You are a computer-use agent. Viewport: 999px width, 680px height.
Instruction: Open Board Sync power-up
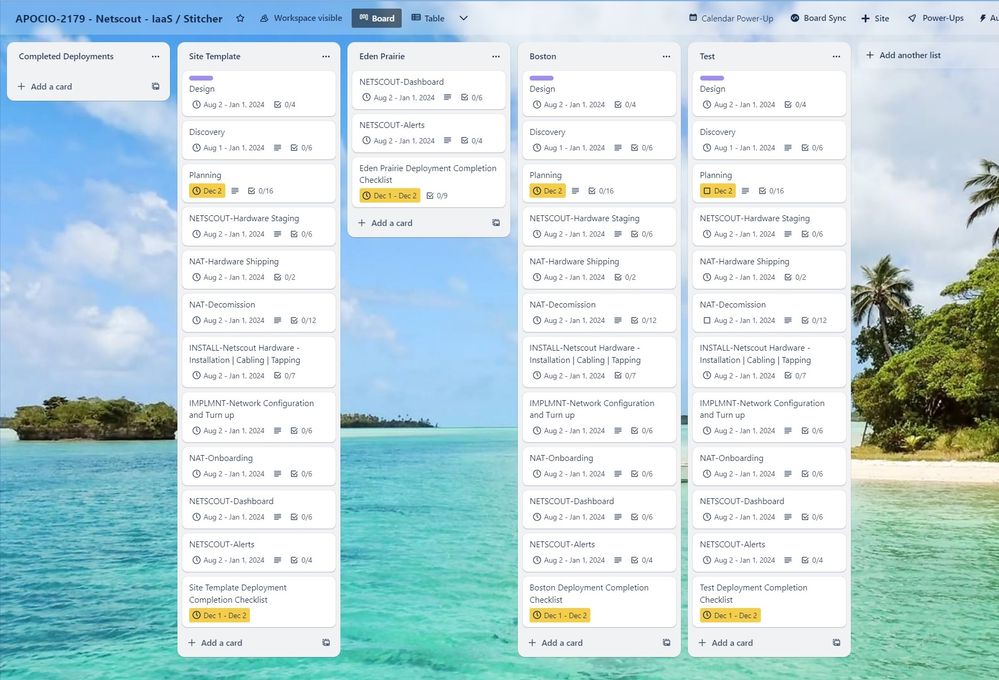pos(818,18)
